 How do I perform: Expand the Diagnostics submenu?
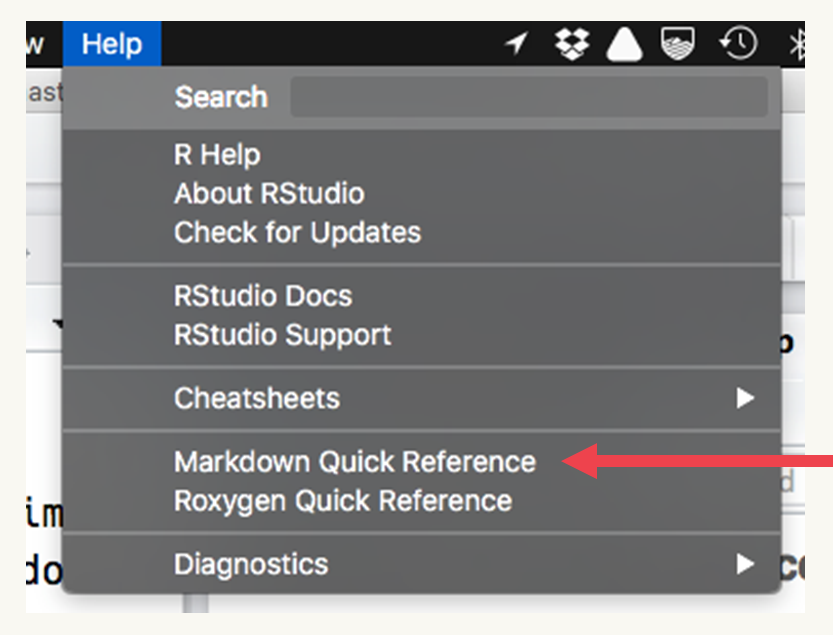251,564
